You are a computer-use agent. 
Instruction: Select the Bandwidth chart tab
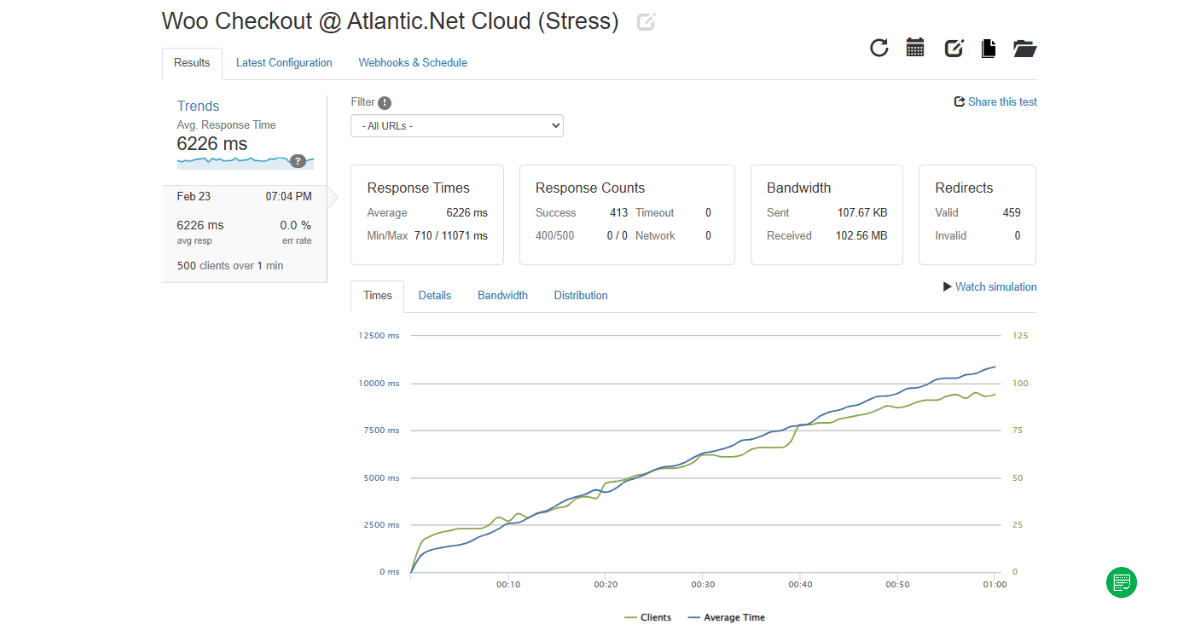[503, 296]
